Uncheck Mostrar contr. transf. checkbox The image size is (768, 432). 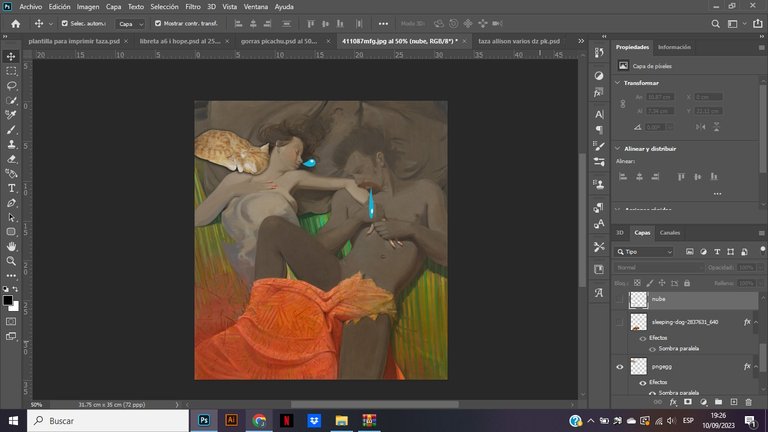point(158,23)
